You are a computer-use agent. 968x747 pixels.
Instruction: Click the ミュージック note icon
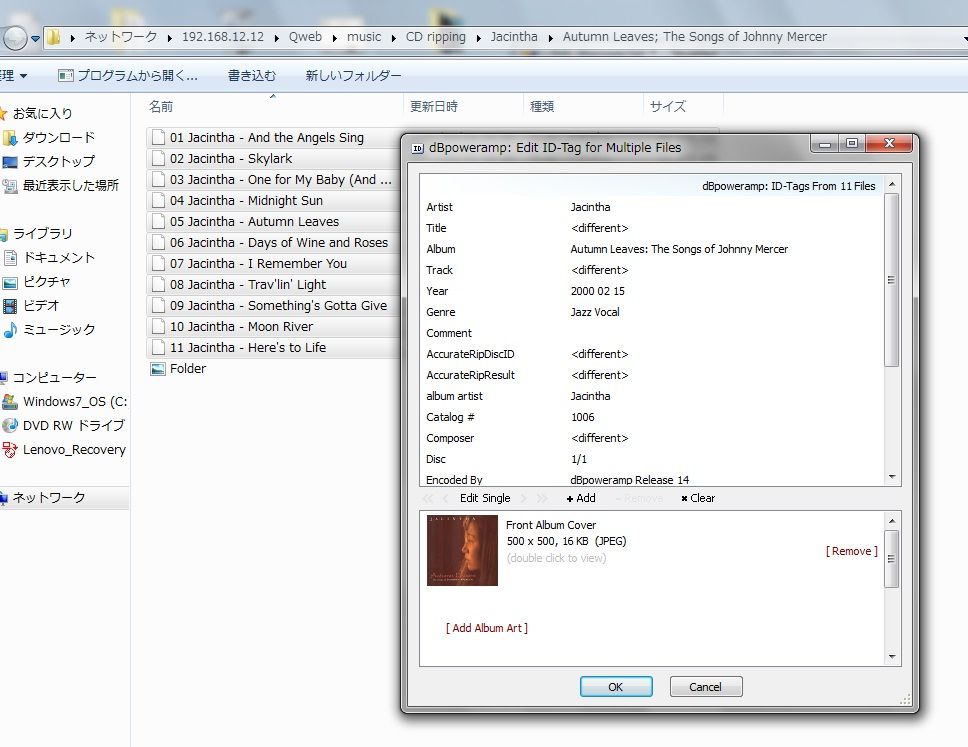click(x=10, y=330)
